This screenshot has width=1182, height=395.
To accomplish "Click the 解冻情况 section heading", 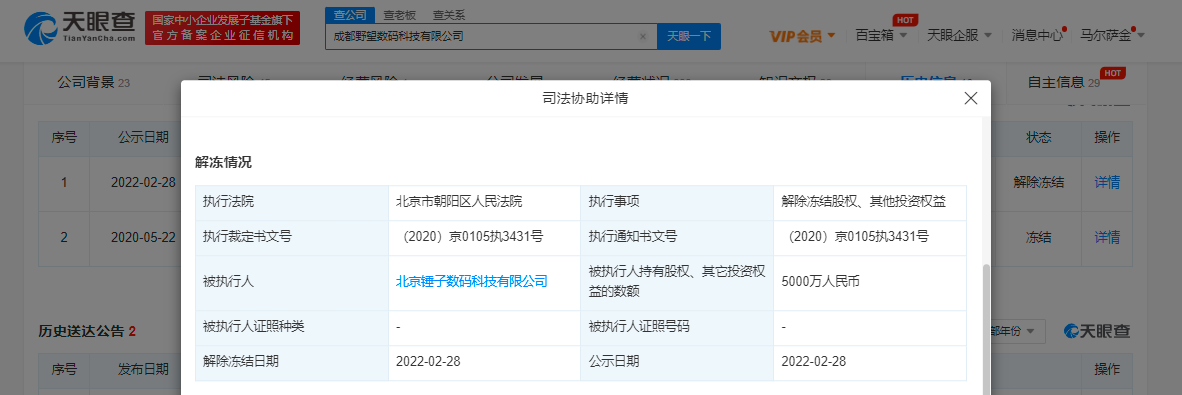I will point(223,162).
